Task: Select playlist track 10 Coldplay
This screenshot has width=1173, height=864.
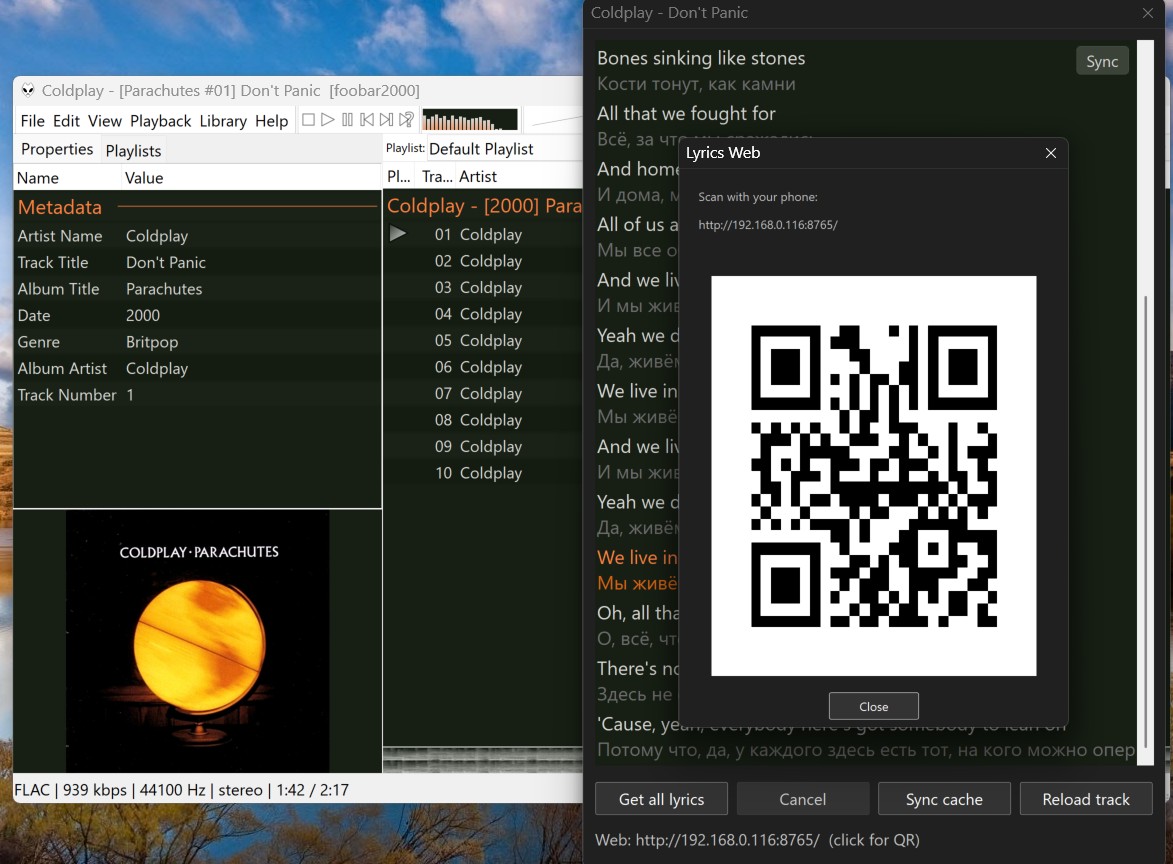Action: tap(483, 473)
